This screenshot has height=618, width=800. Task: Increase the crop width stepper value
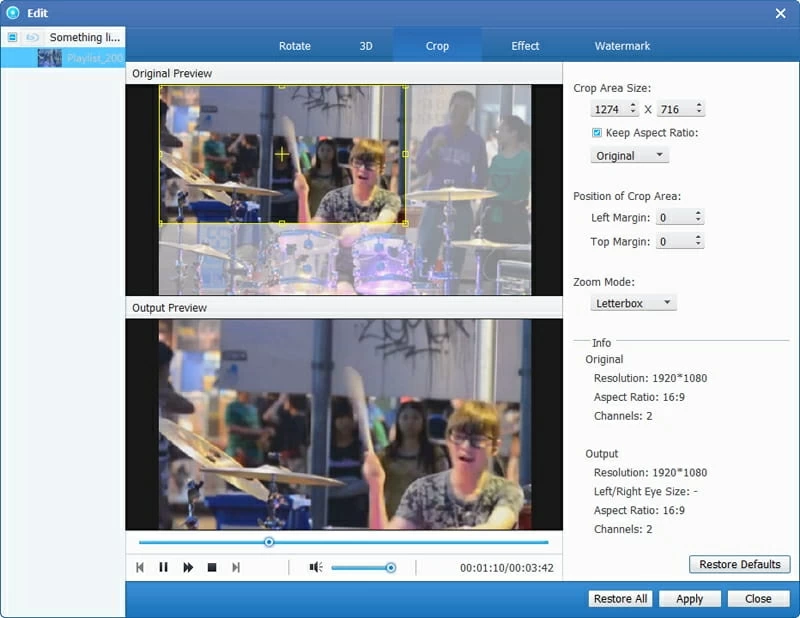[634, 105]
